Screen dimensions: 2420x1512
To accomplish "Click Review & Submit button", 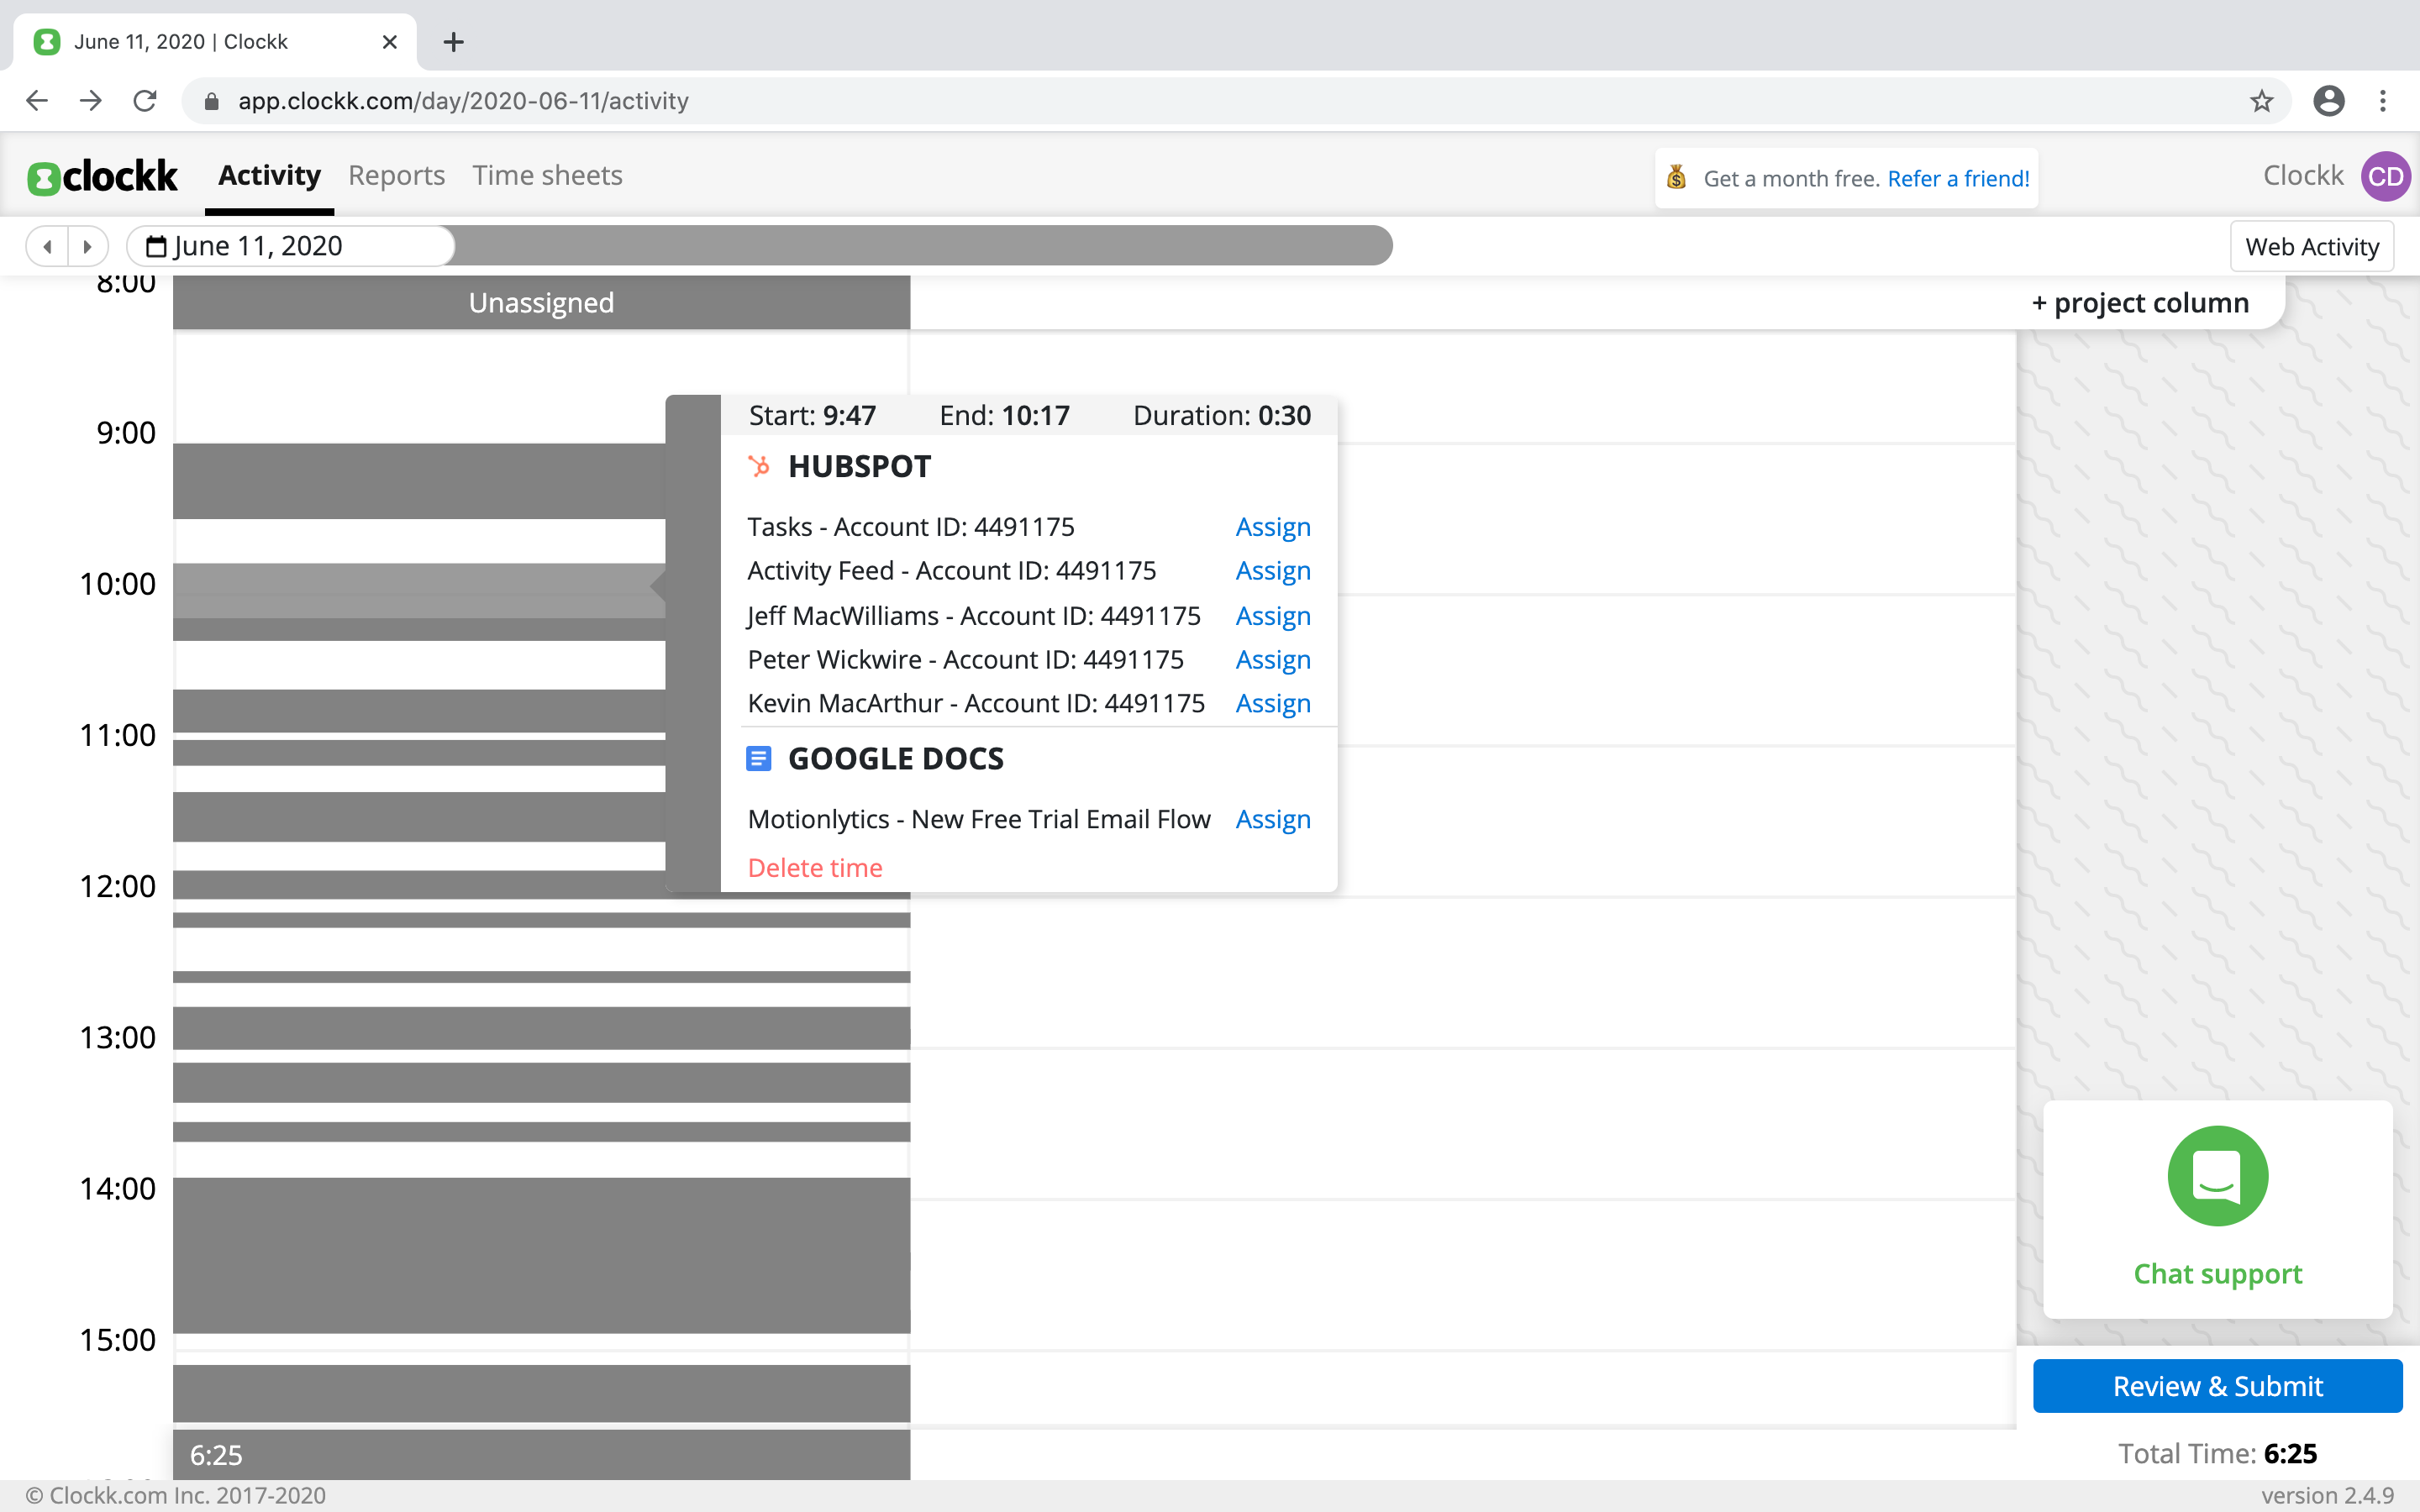I will pyautogui.click(x=2217, y=1386).
